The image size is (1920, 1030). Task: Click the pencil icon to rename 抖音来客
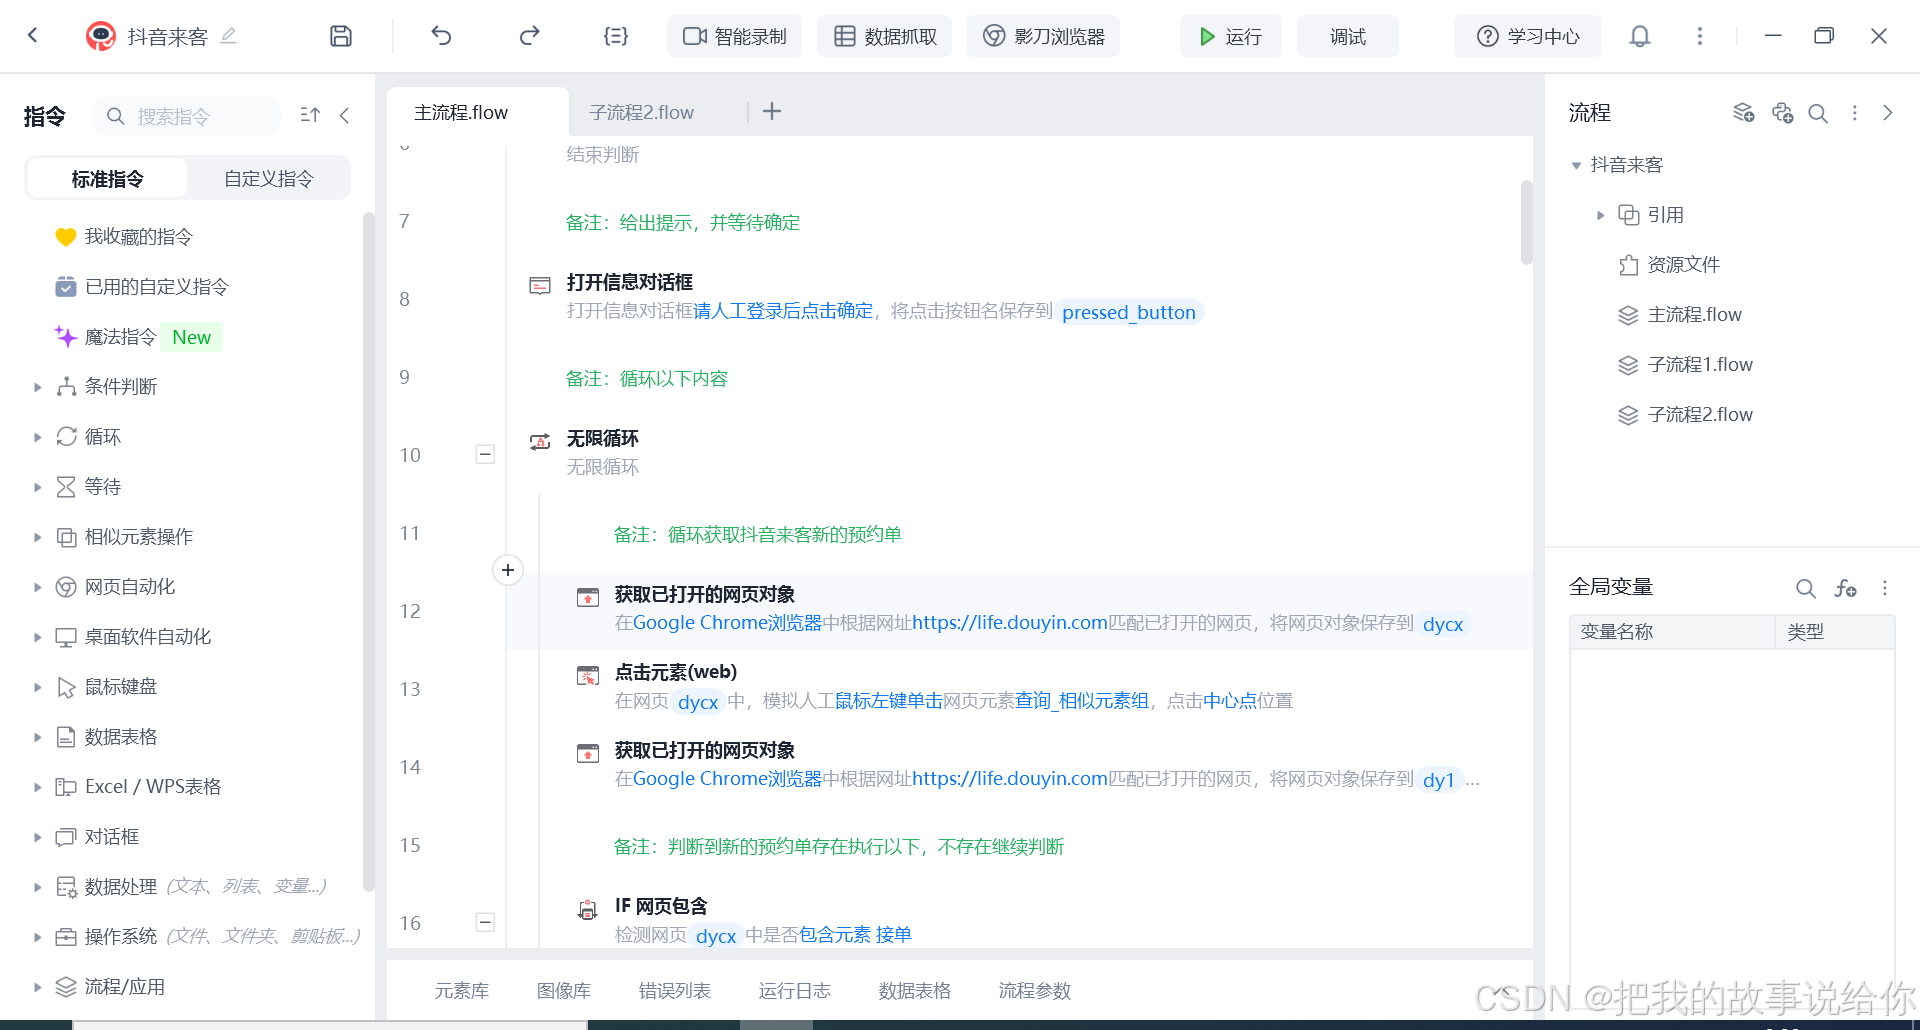(228, 36)
